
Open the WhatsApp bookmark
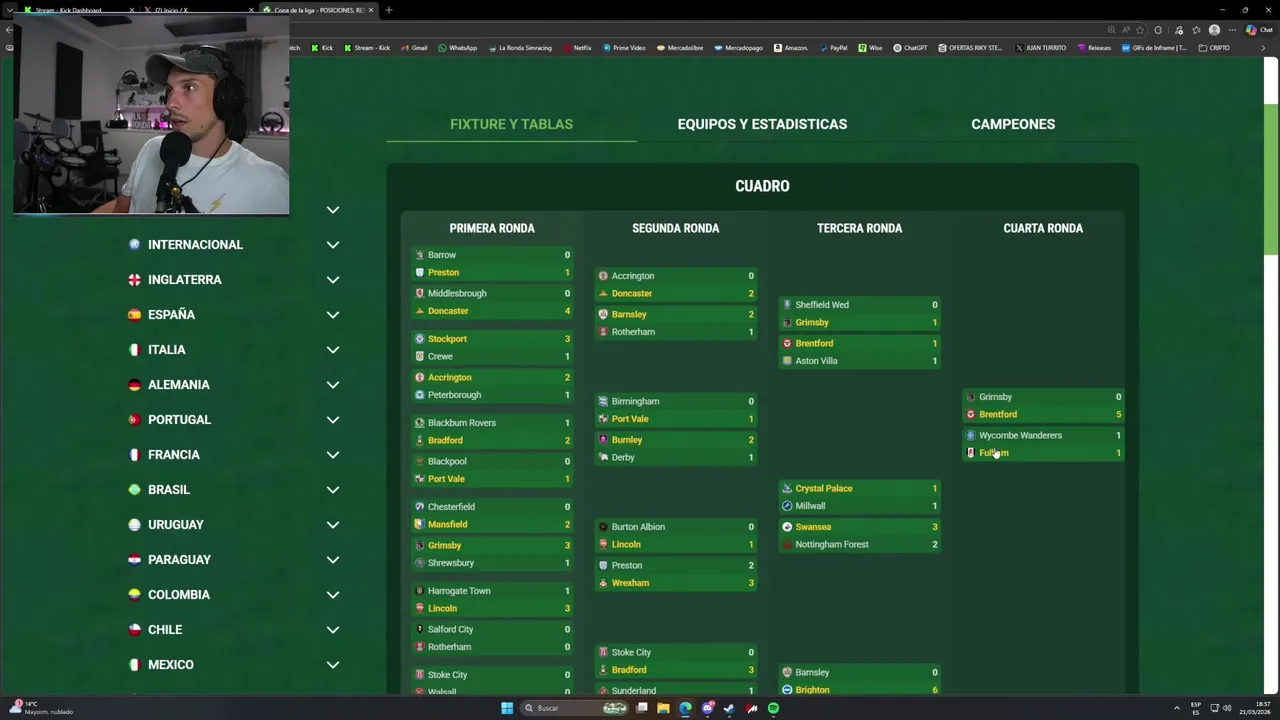[x=458, y=48]
